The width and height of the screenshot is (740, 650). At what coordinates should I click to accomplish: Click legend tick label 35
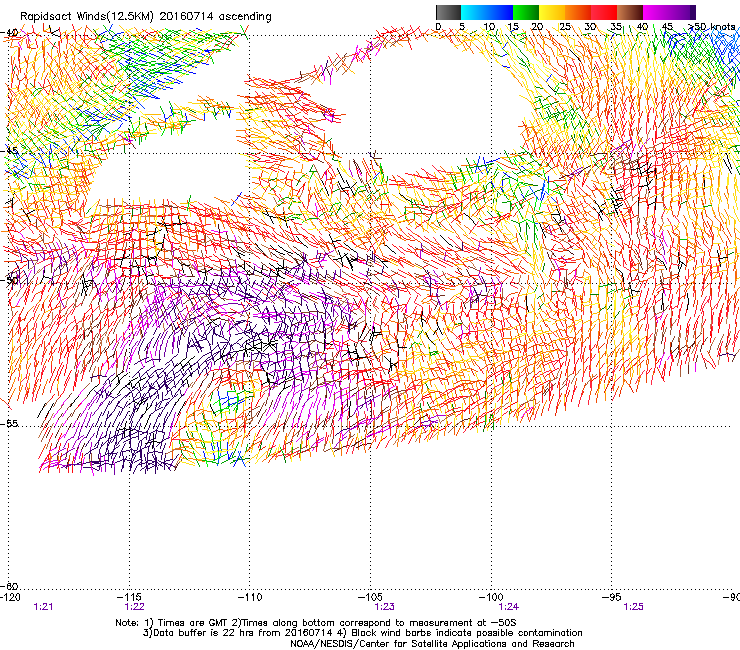[x=616, y=26]
